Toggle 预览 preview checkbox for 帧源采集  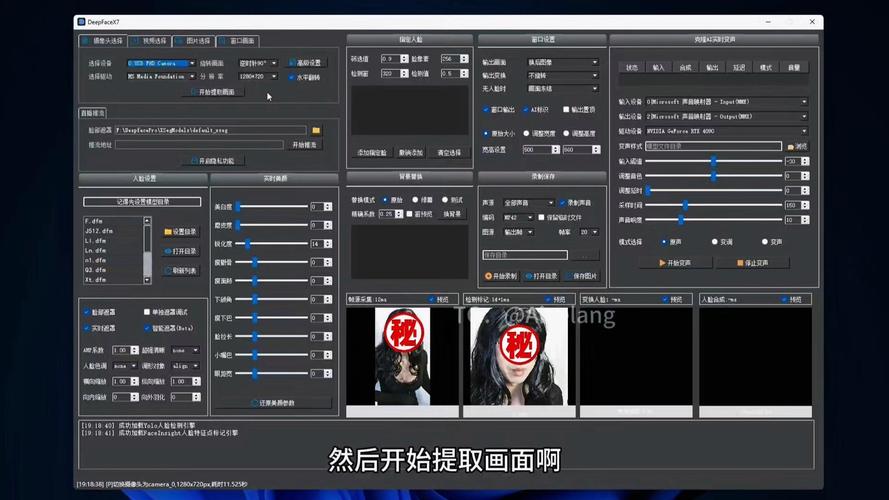(x=432, y=299)
